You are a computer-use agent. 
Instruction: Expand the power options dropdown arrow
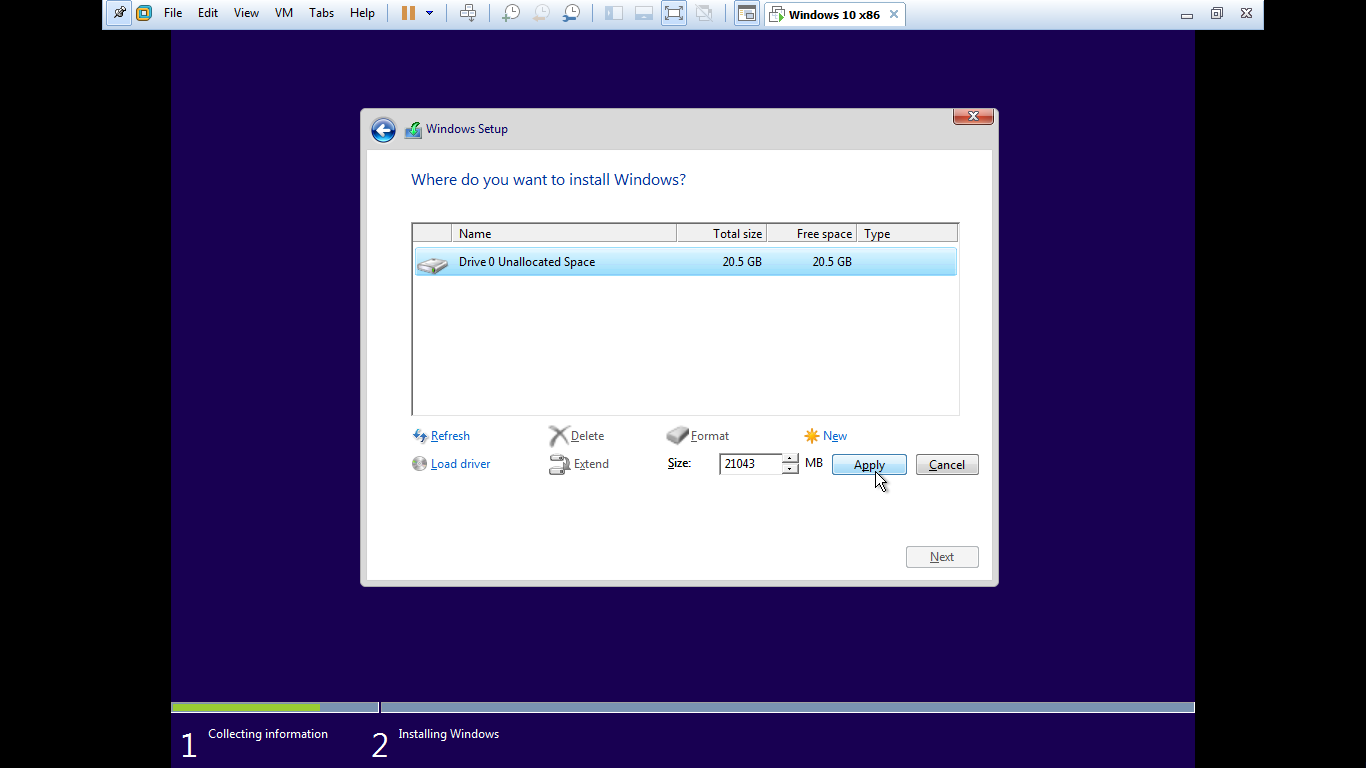coord(430,13)
